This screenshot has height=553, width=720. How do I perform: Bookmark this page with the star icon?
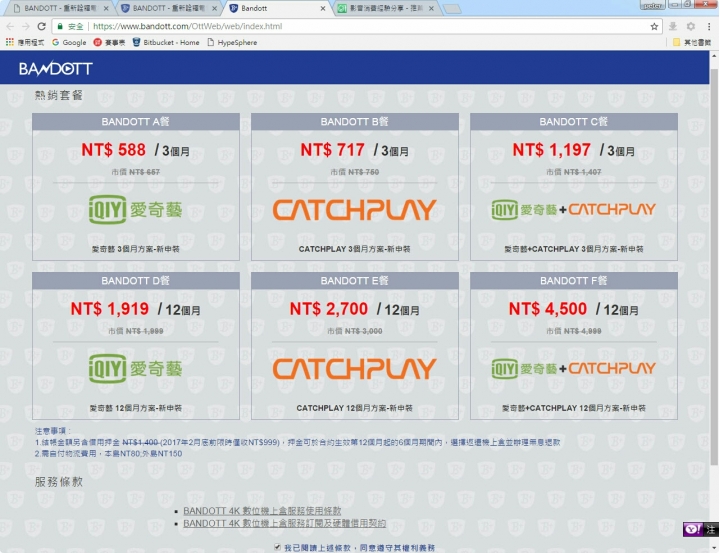click(x=654, y=26)
